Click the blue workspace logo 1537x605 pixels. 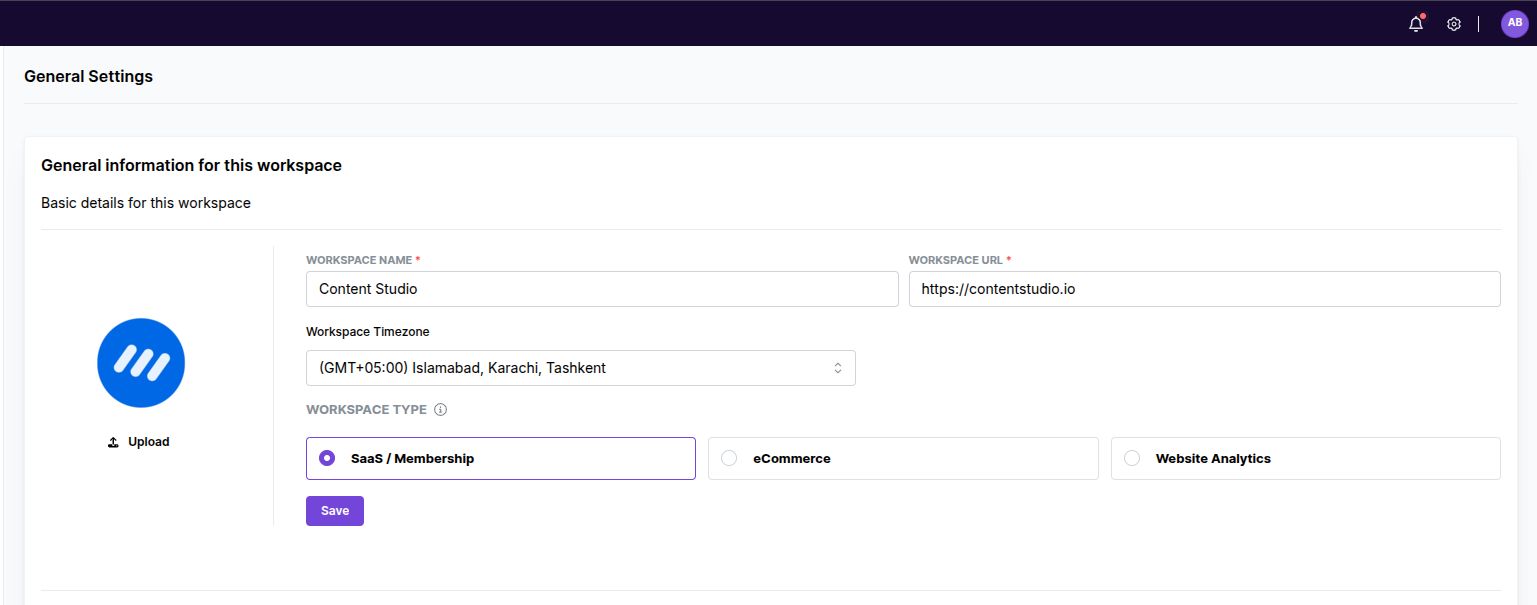click(x=141, y=363)
